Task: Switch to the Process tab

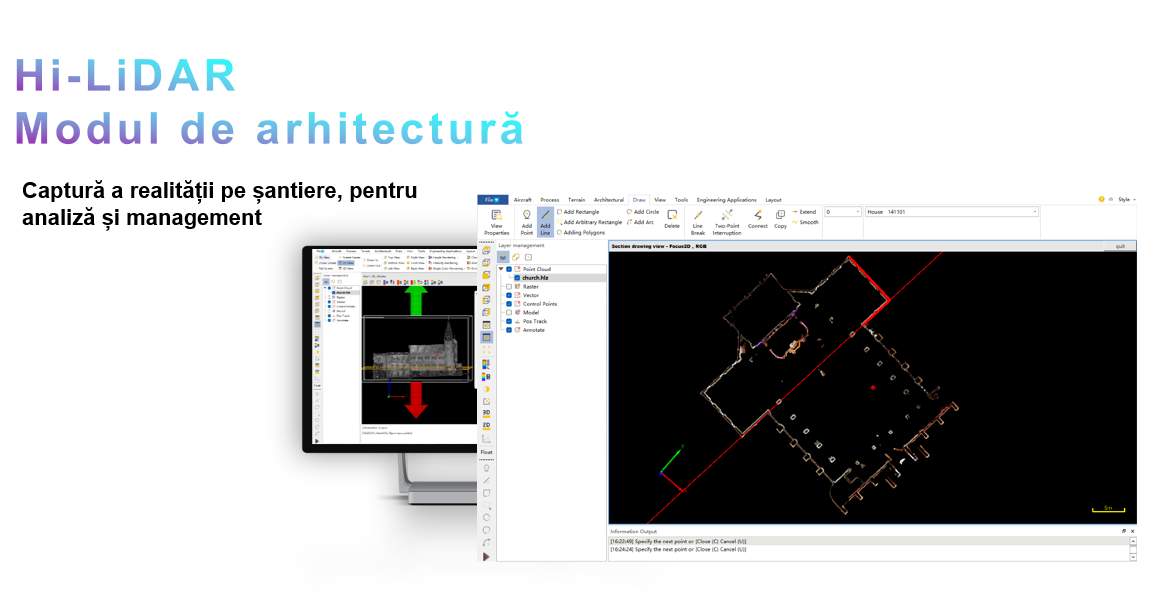Action: [x=550, y=200]
